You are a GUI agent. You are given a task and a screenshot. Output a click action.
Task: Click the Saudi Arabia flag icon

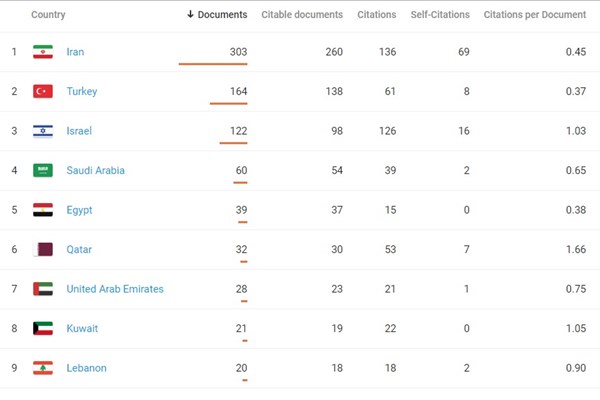click(x=43, y=171)
